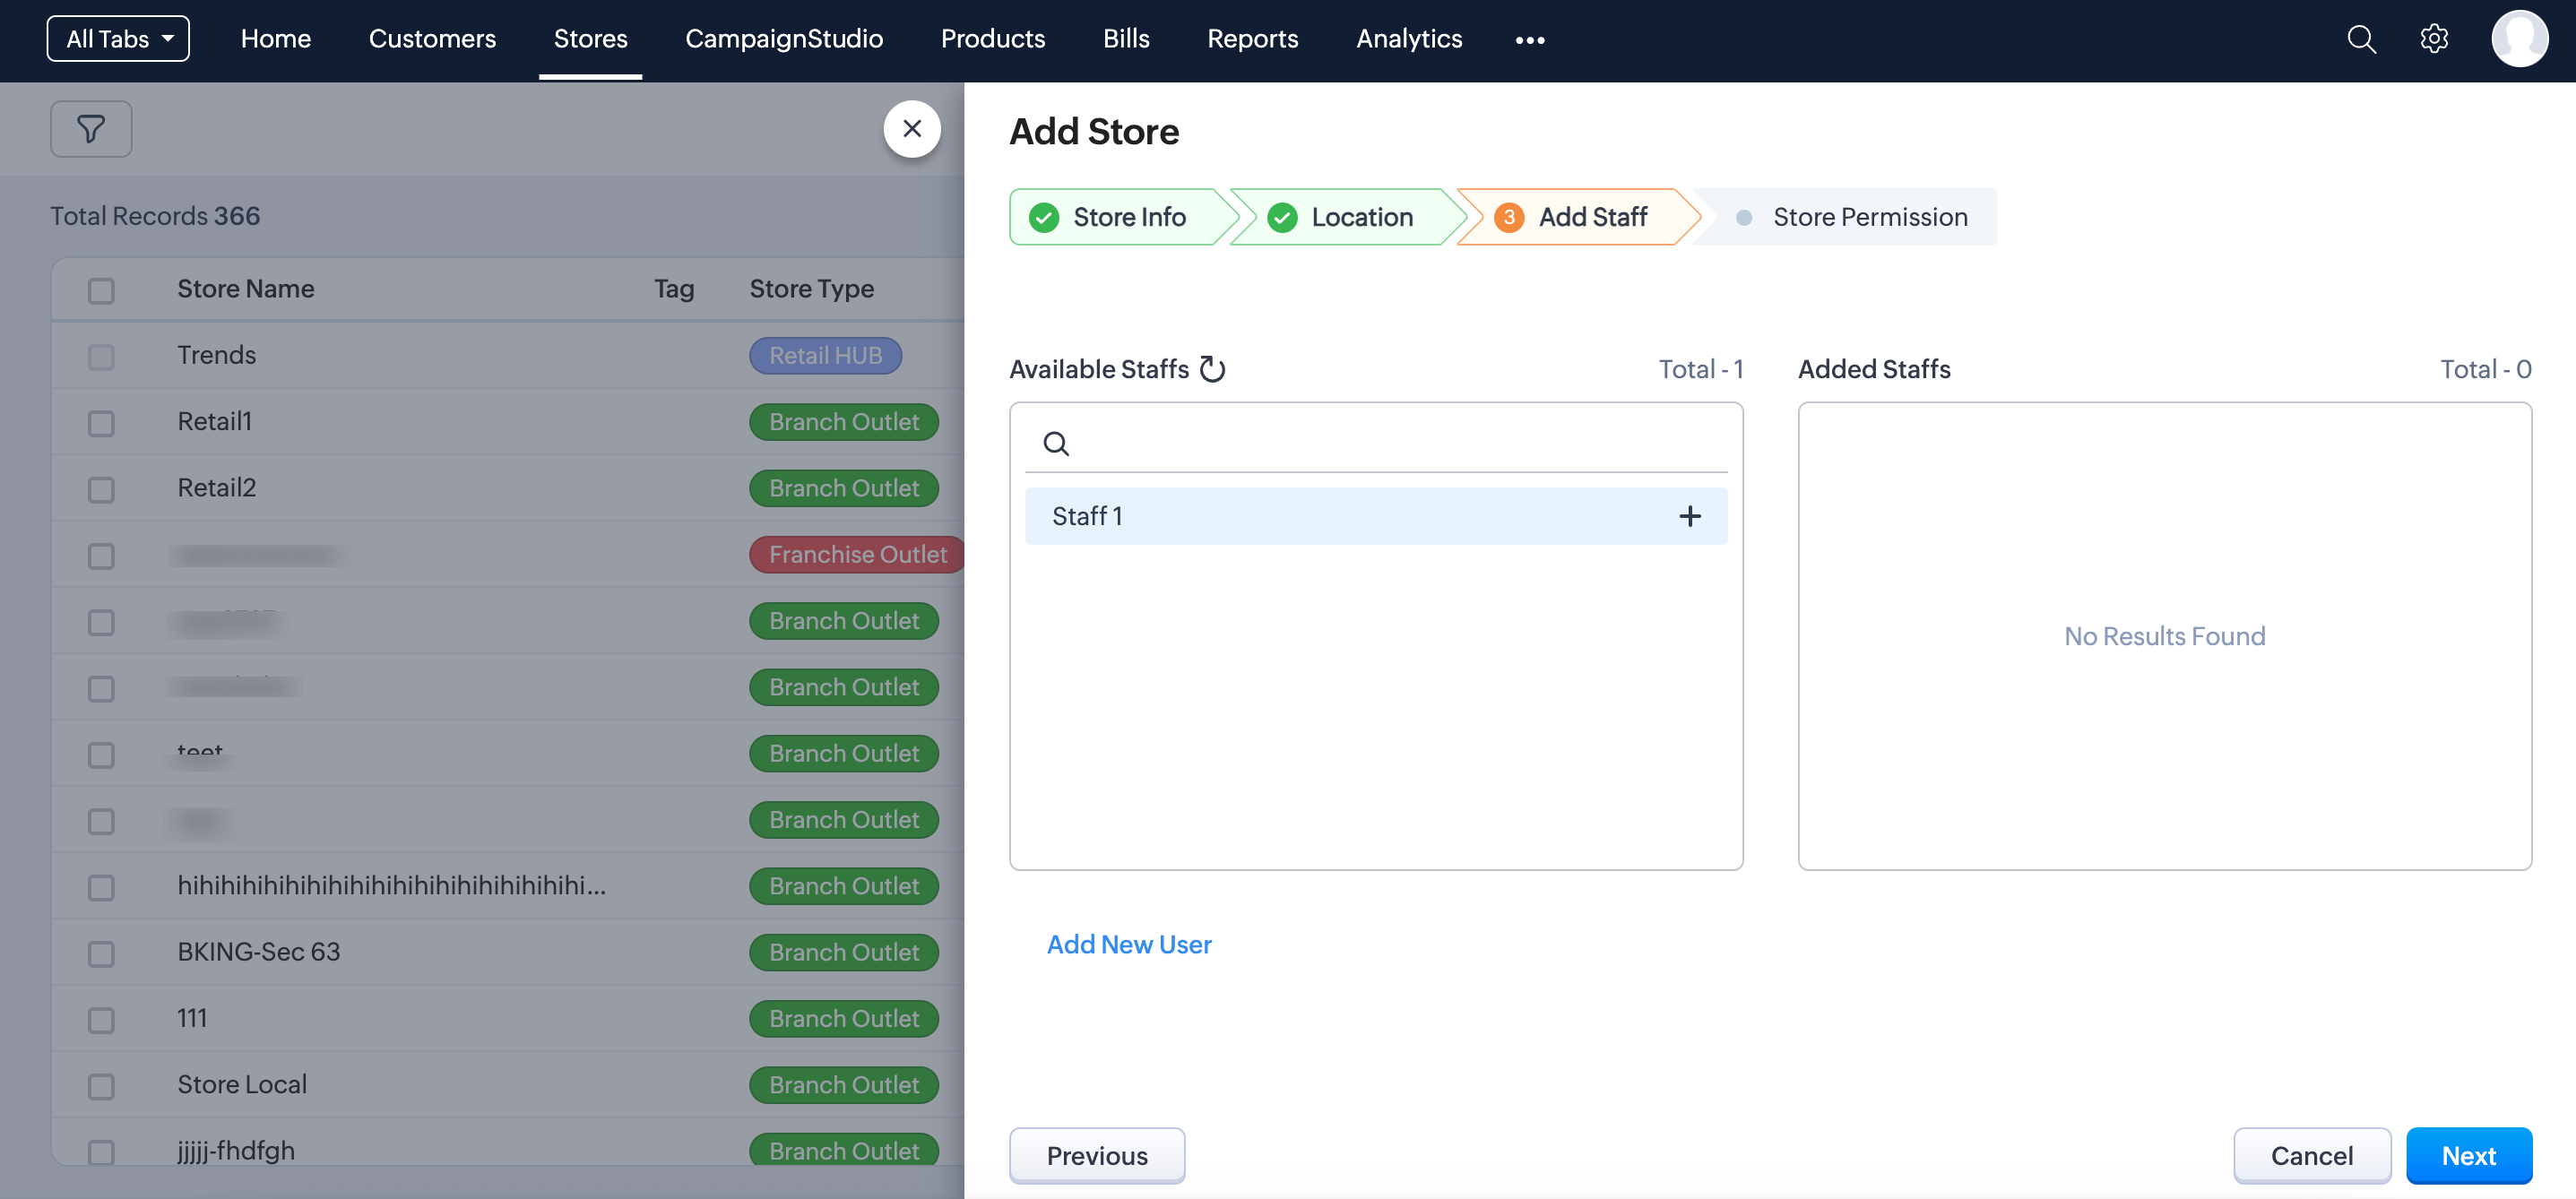Image resolution: width=2576 pixels, height=1199 pixels.
Task: Click the Store Name column header
Action: pos(246,289)
